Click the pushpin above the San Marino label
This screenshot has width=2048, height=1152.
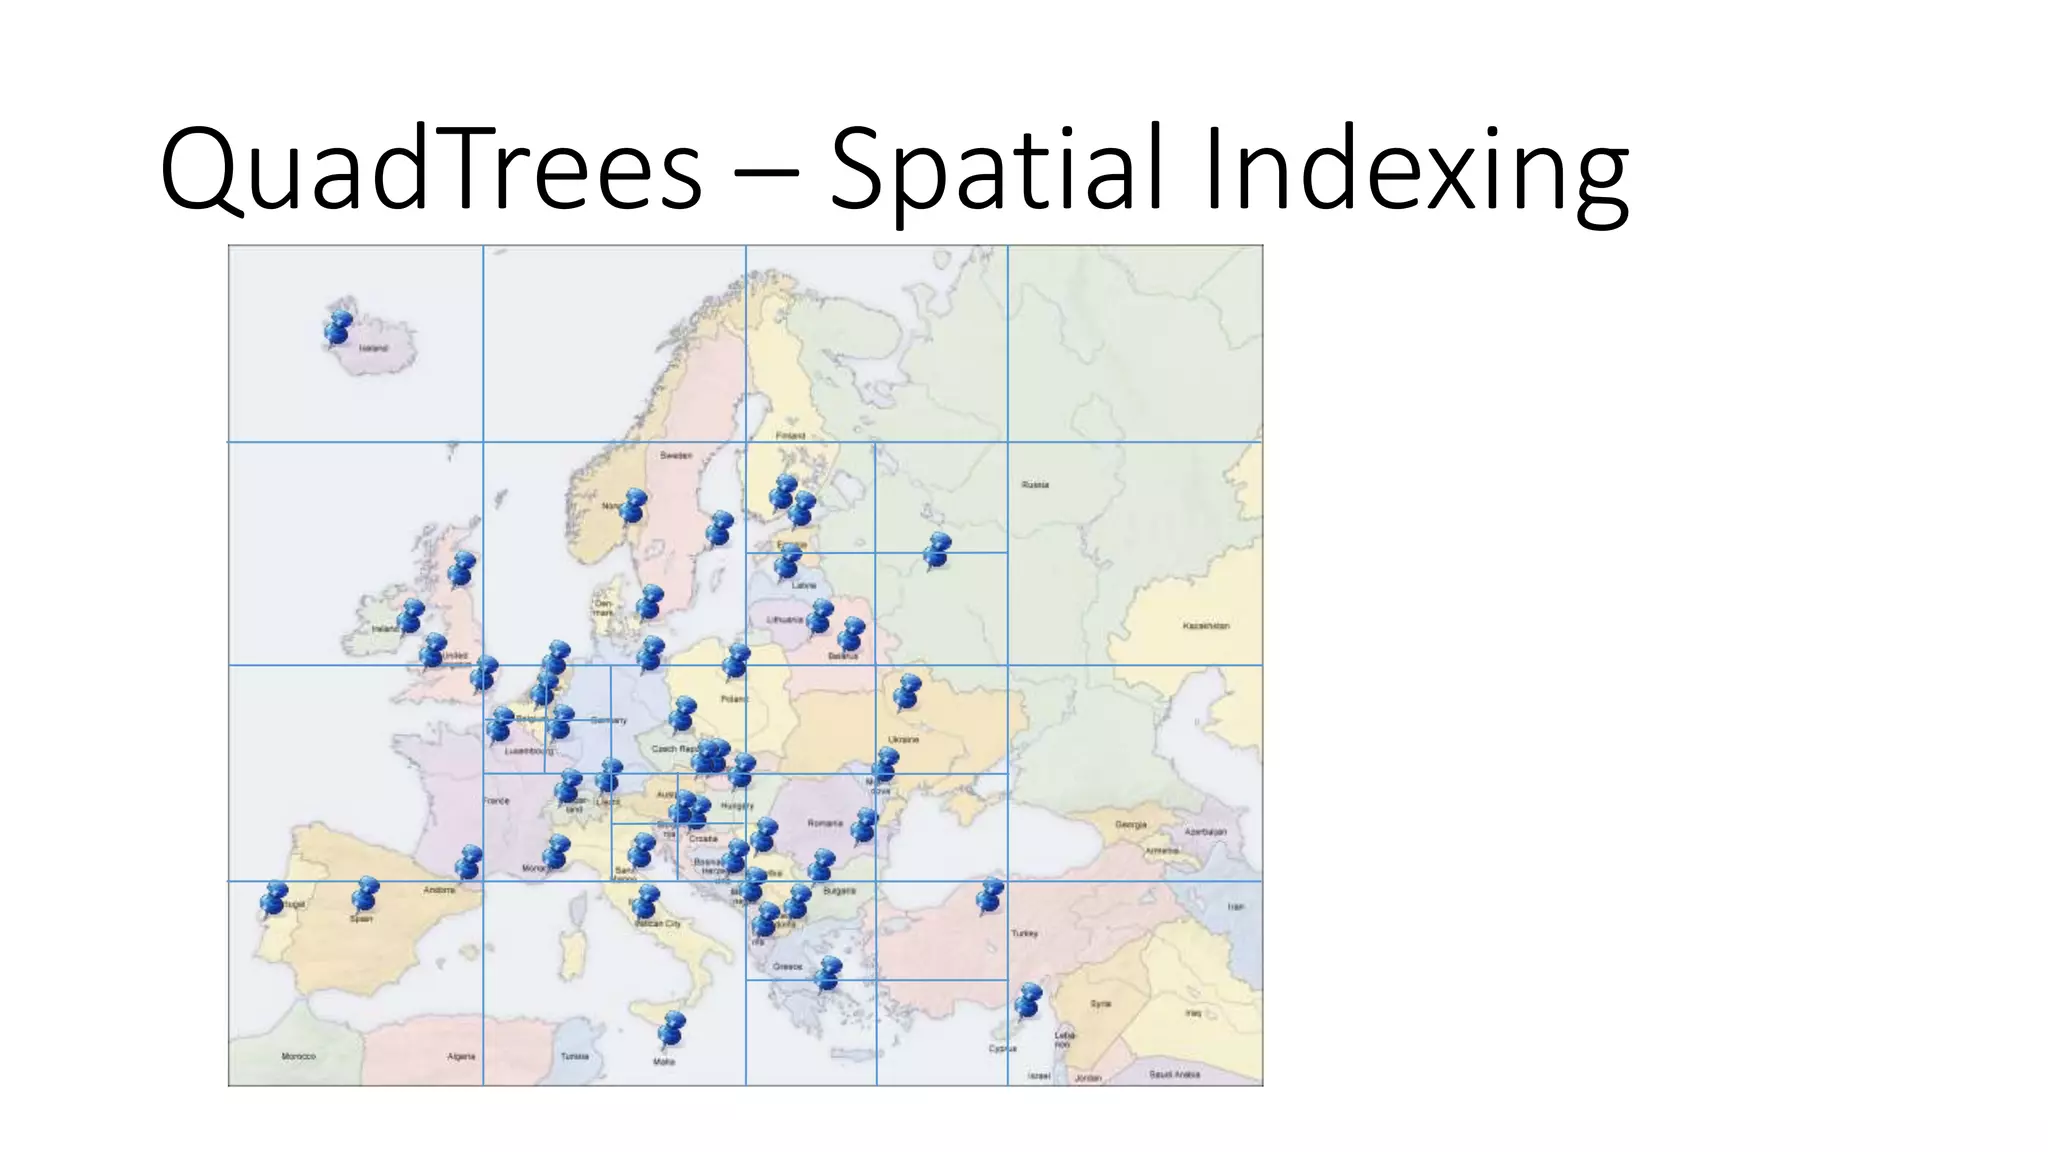642,851
